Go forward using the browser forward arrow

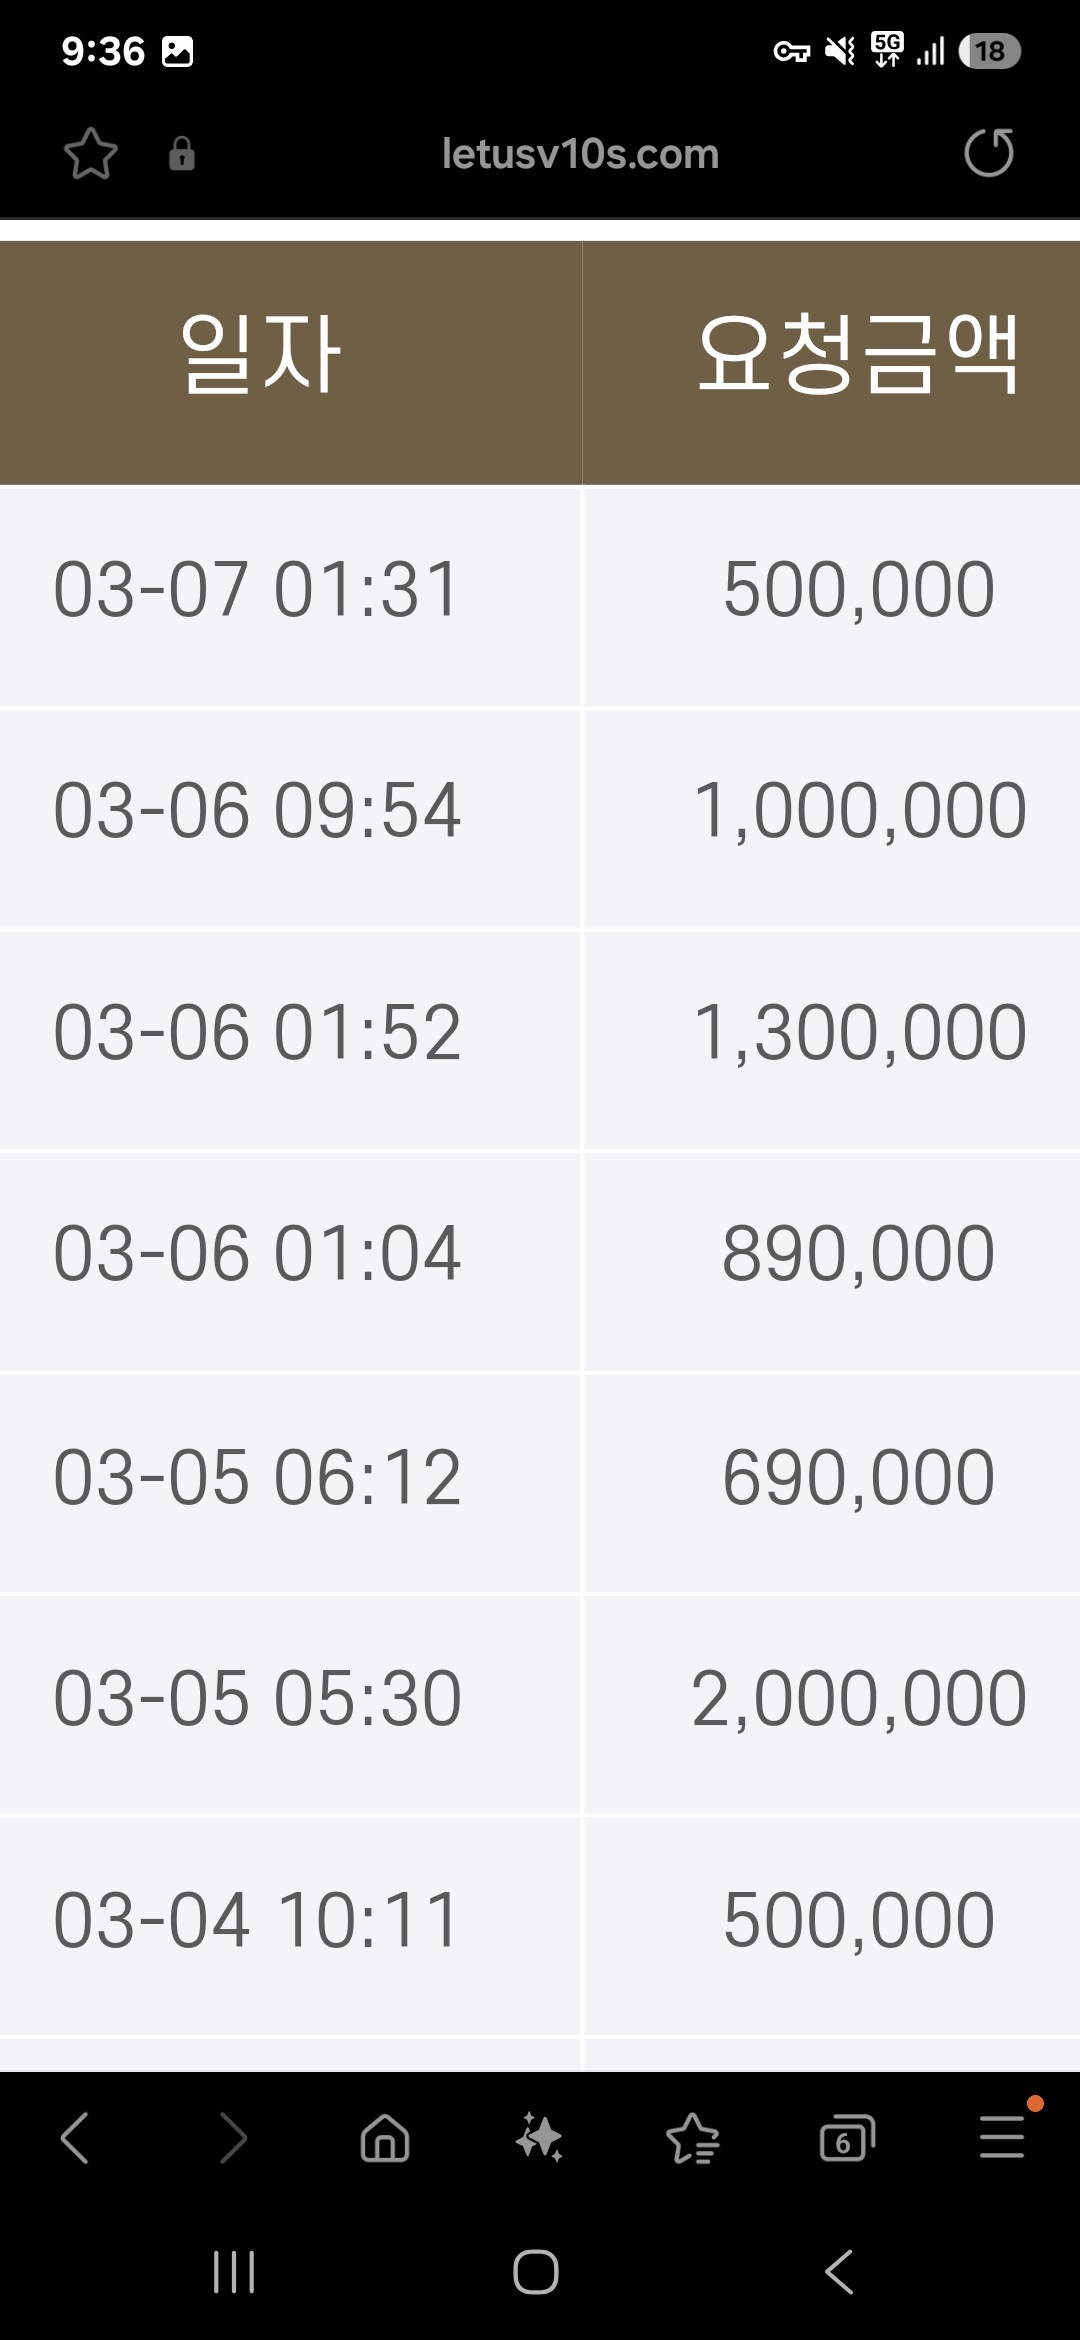[232, 2138]
